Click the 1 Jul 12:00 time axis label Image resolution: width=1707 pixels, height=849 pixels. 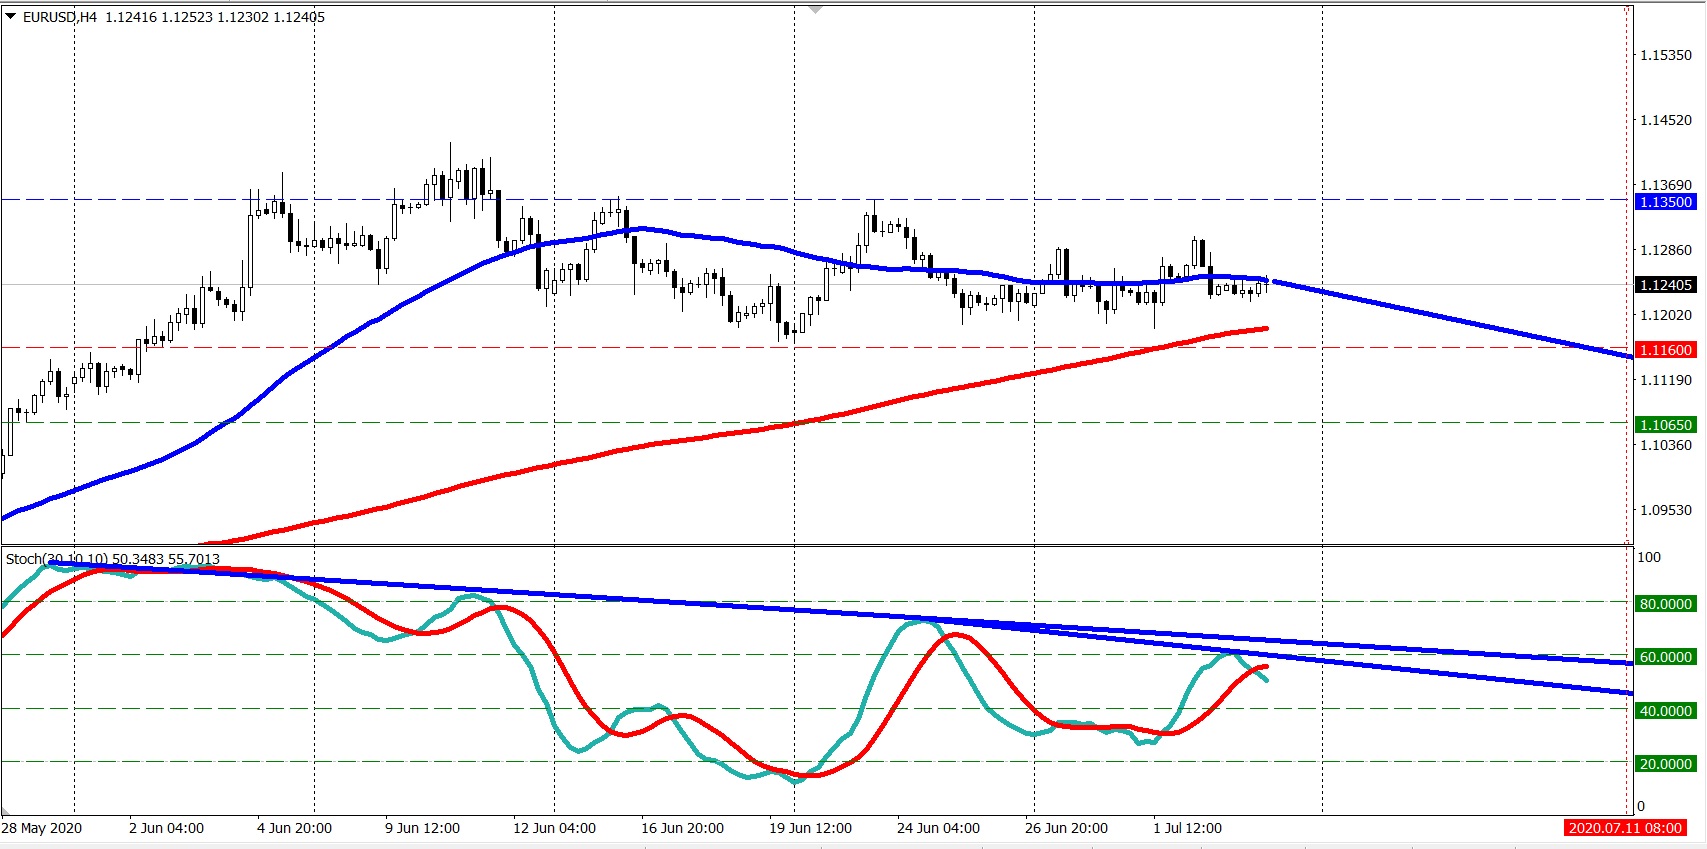[x=1187, y=828]
